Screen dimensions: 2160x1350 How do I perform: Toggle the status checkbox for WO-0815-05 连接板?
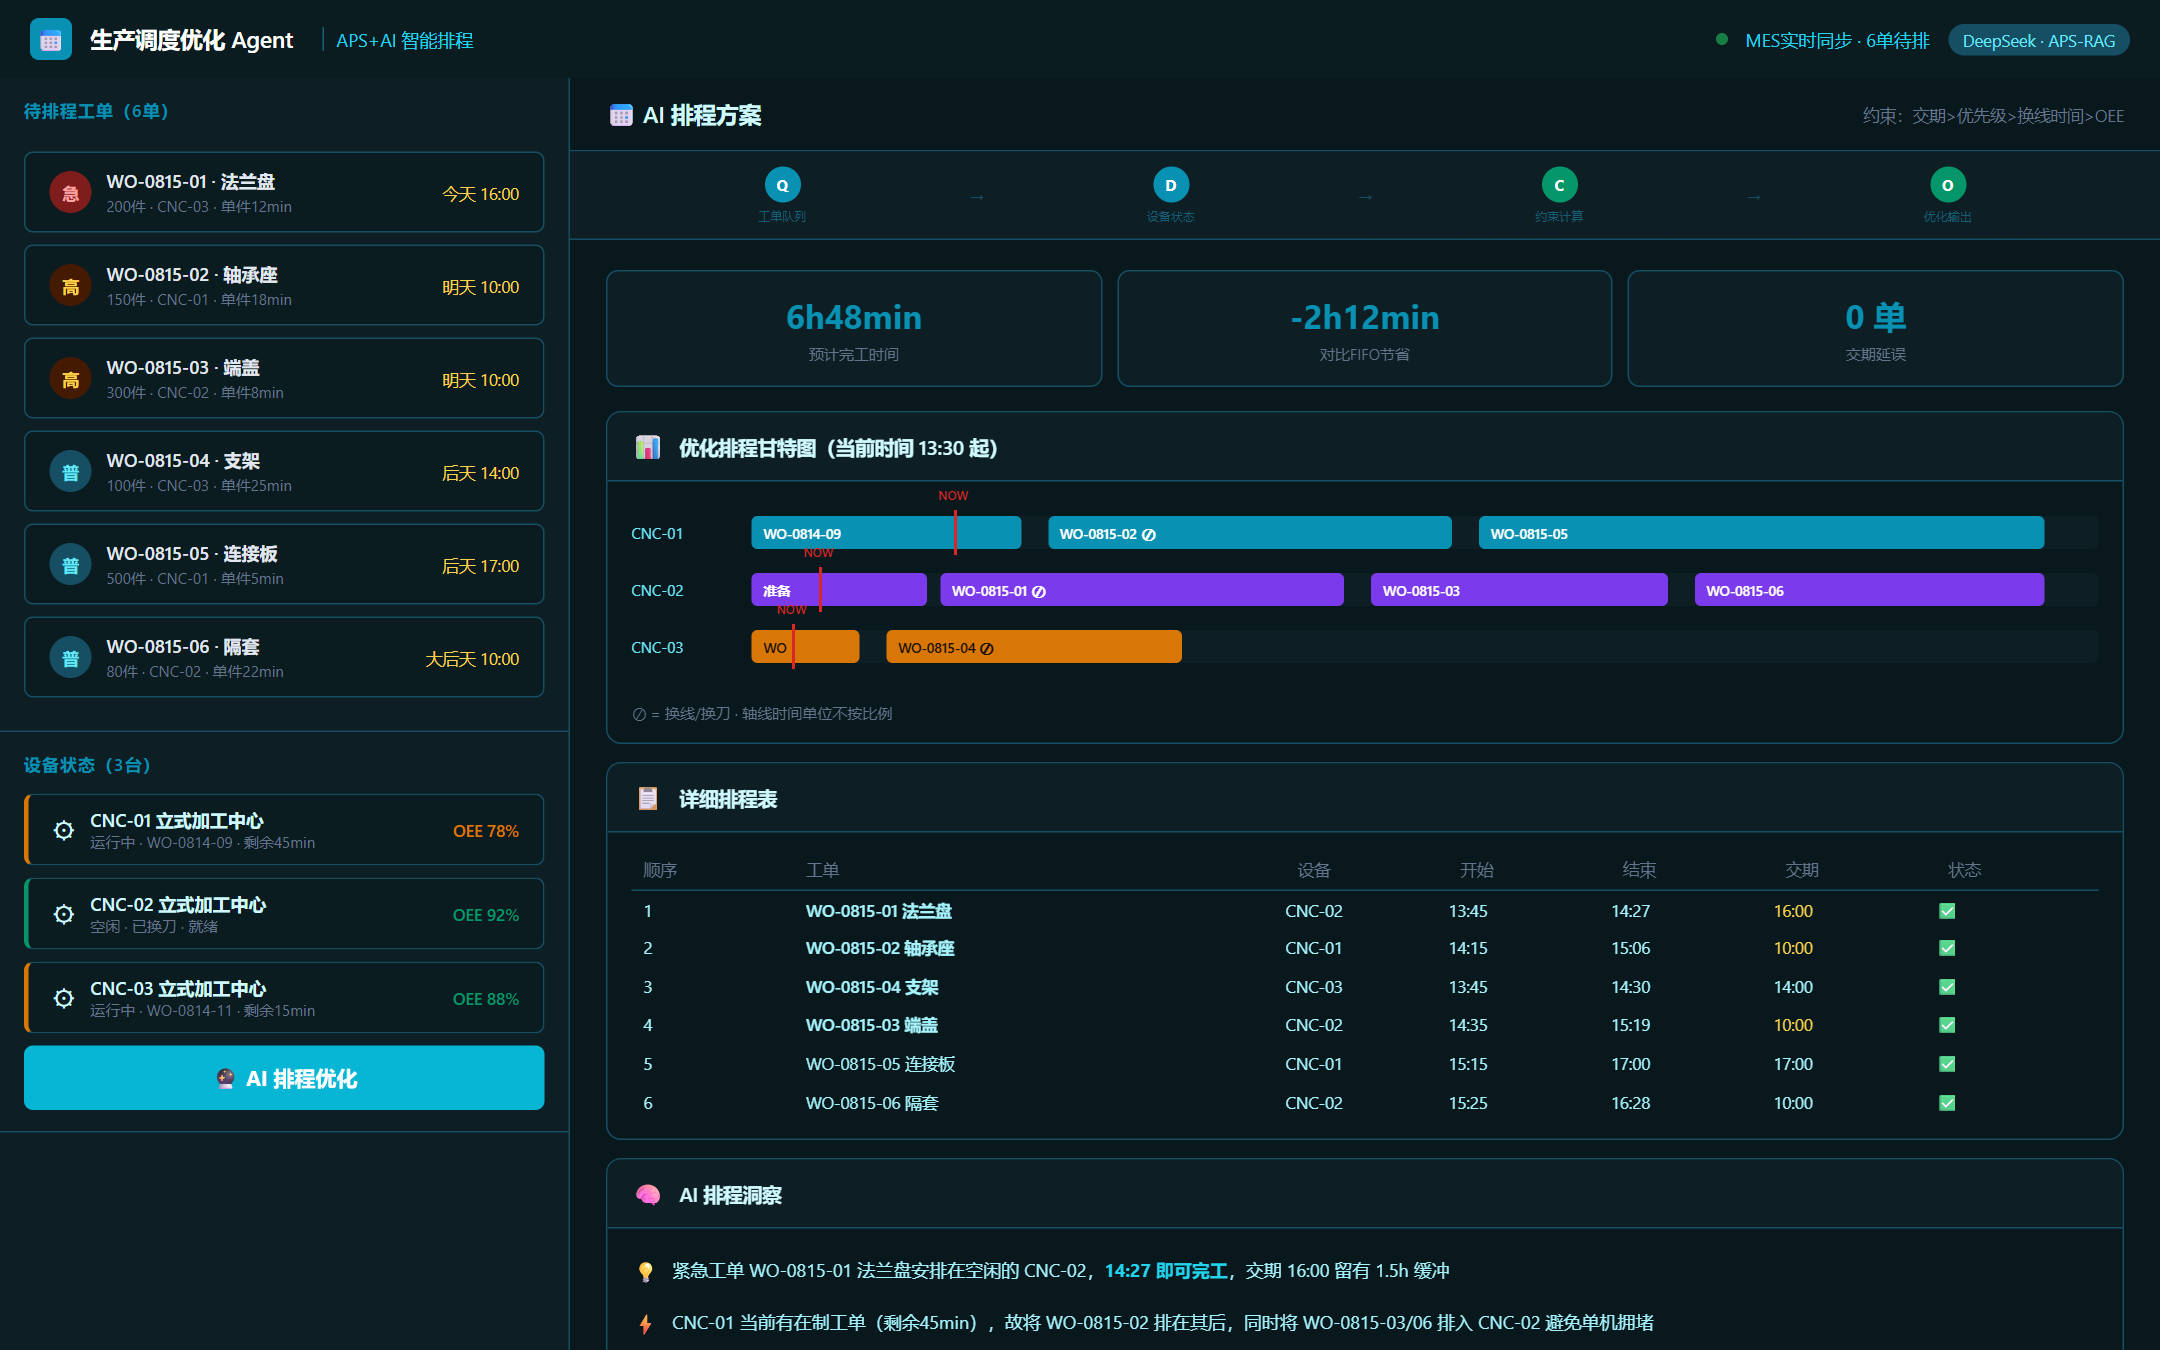point(1947,1064)
